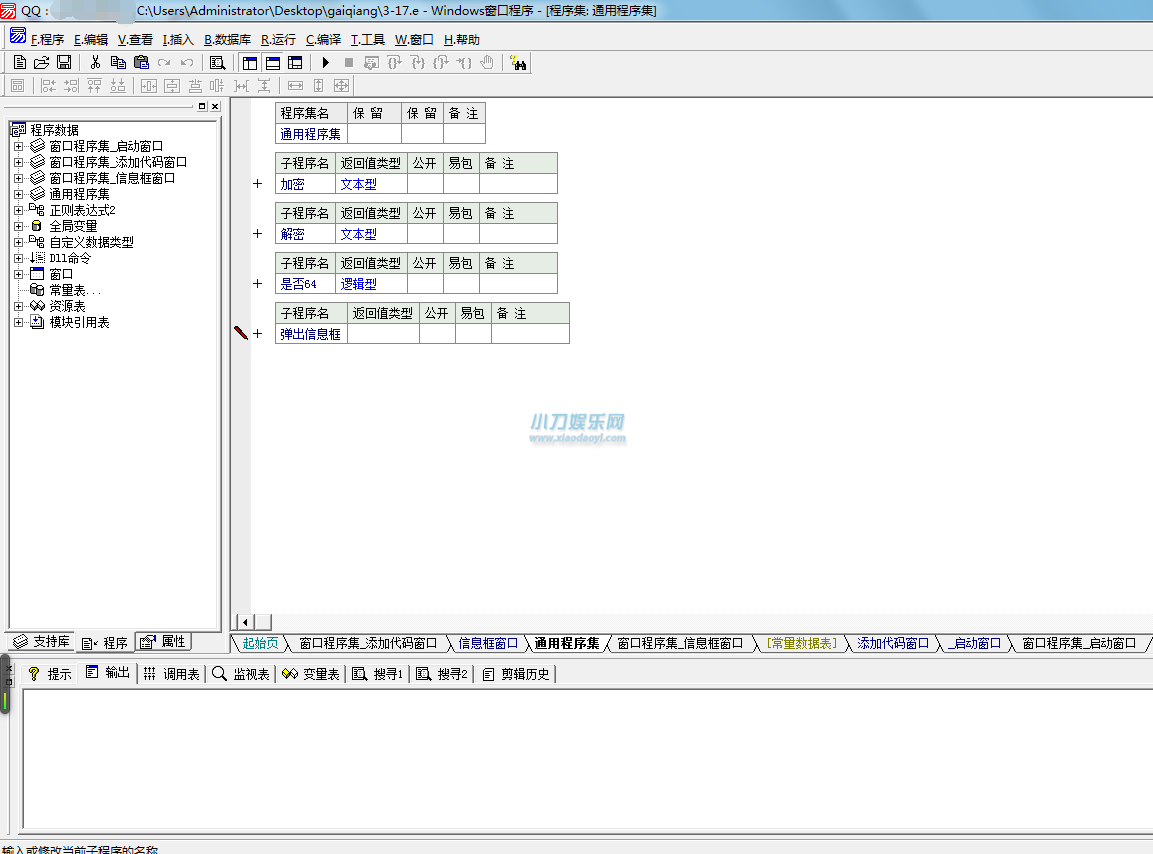1153x854 pixels.
Task: Open the [常量数据表] document tab
Action: coord(802,644)
